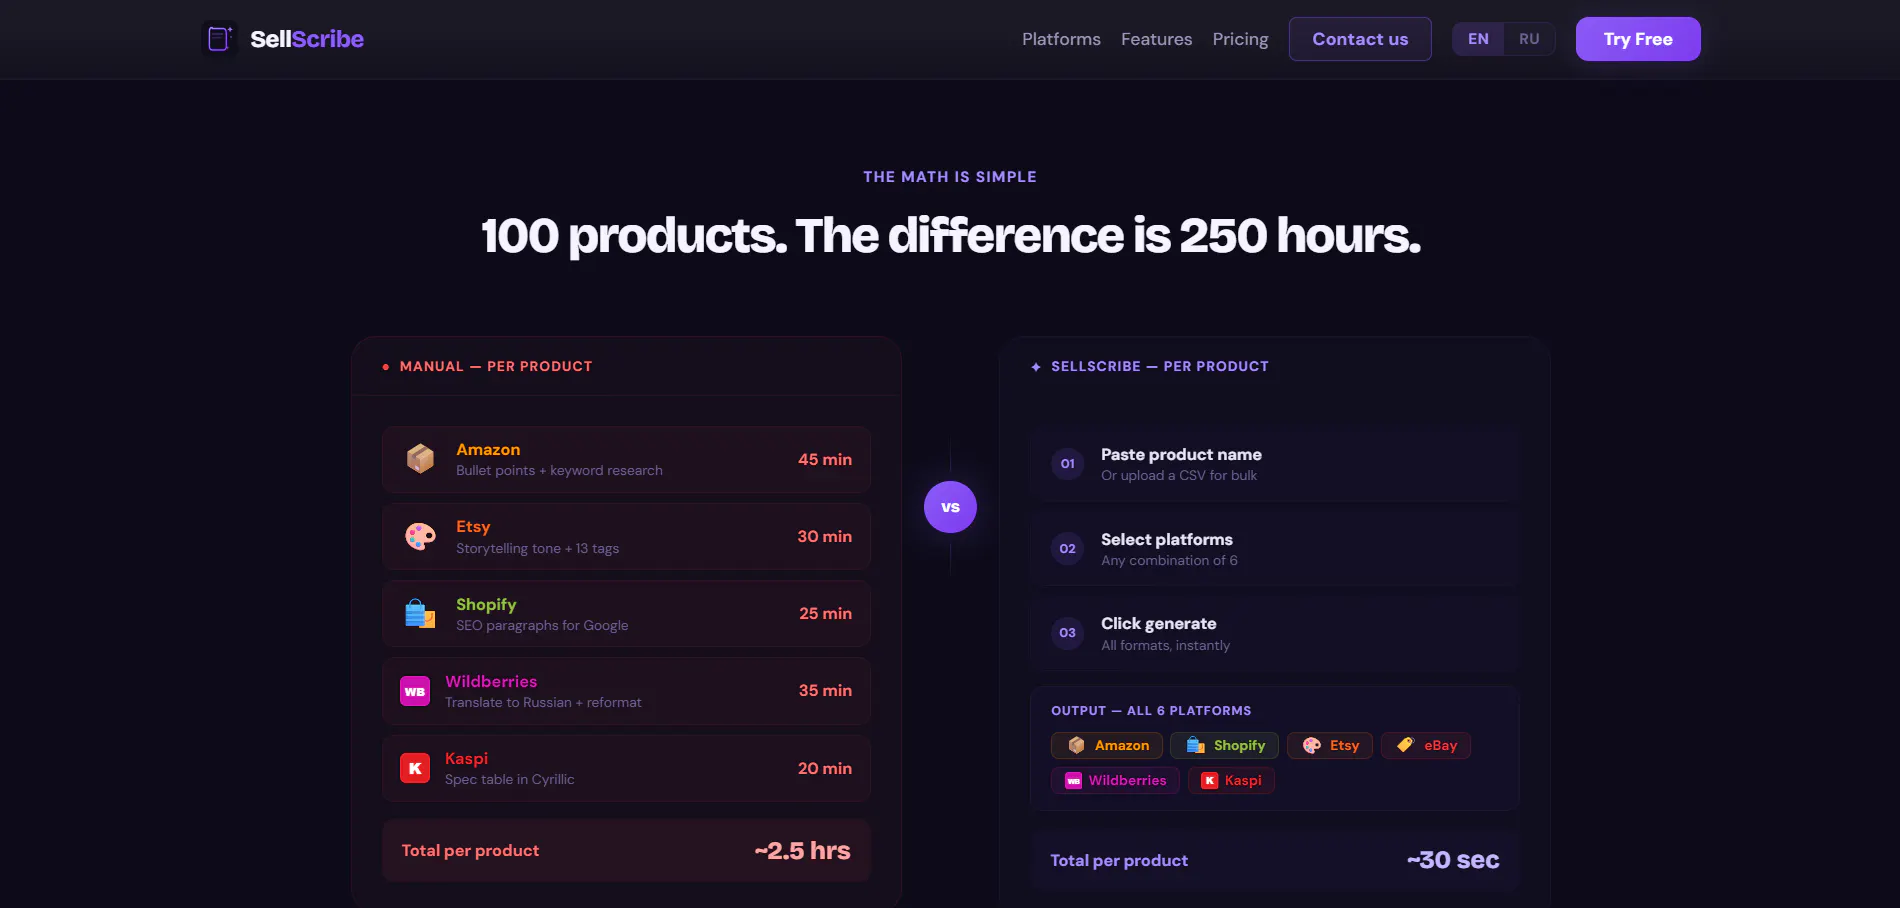Screen dimensions: 1900x908
Task: Click 'Click generate' step title
Action: point(1159,623)
